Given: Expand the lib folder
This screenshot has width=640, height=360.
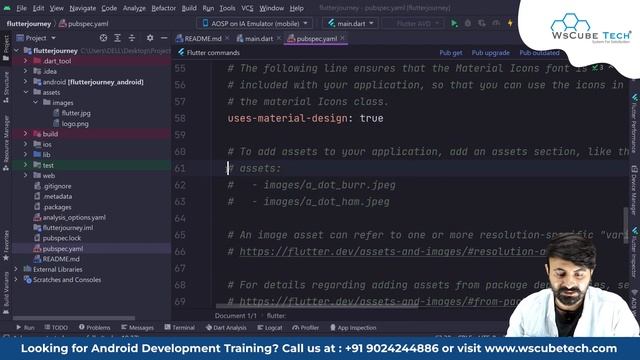Looking at the screenshot, I should 25,155.
